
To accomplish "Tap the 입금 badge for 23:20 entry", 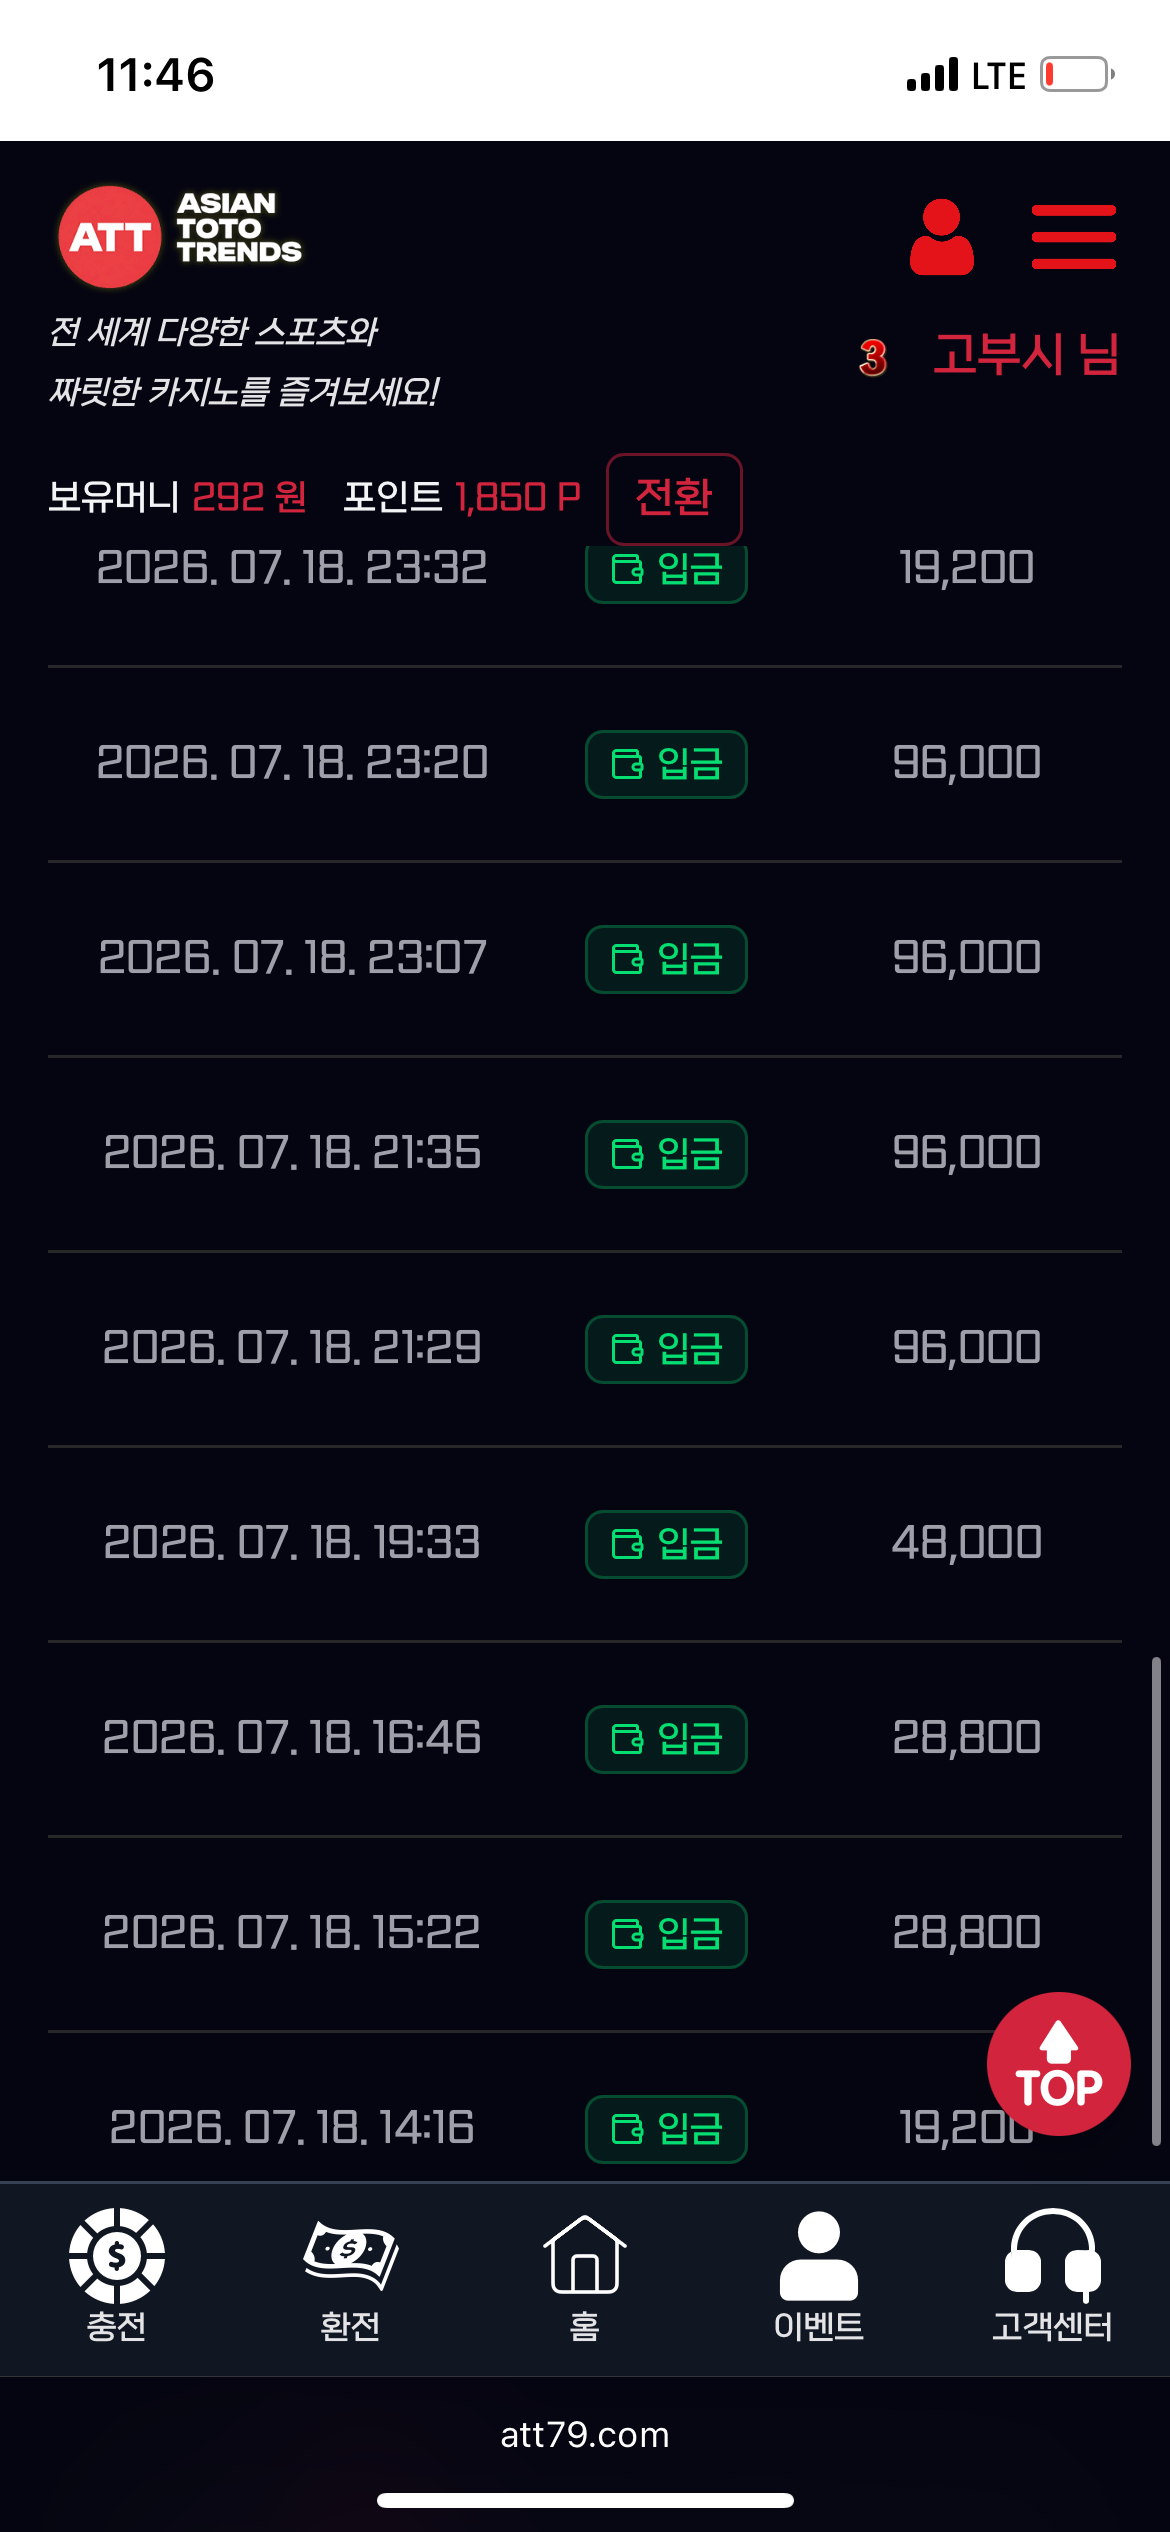I will (666, 764).
